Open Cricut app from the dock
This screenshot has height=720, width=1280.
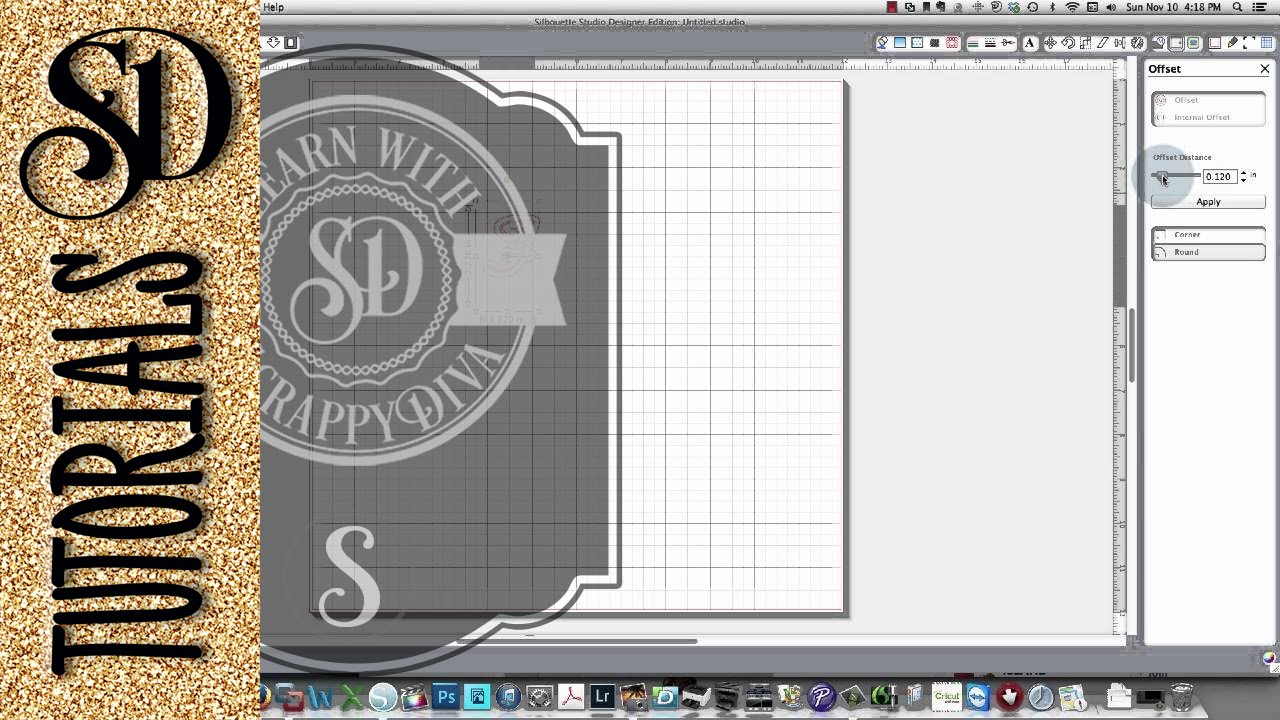(946, 697)
